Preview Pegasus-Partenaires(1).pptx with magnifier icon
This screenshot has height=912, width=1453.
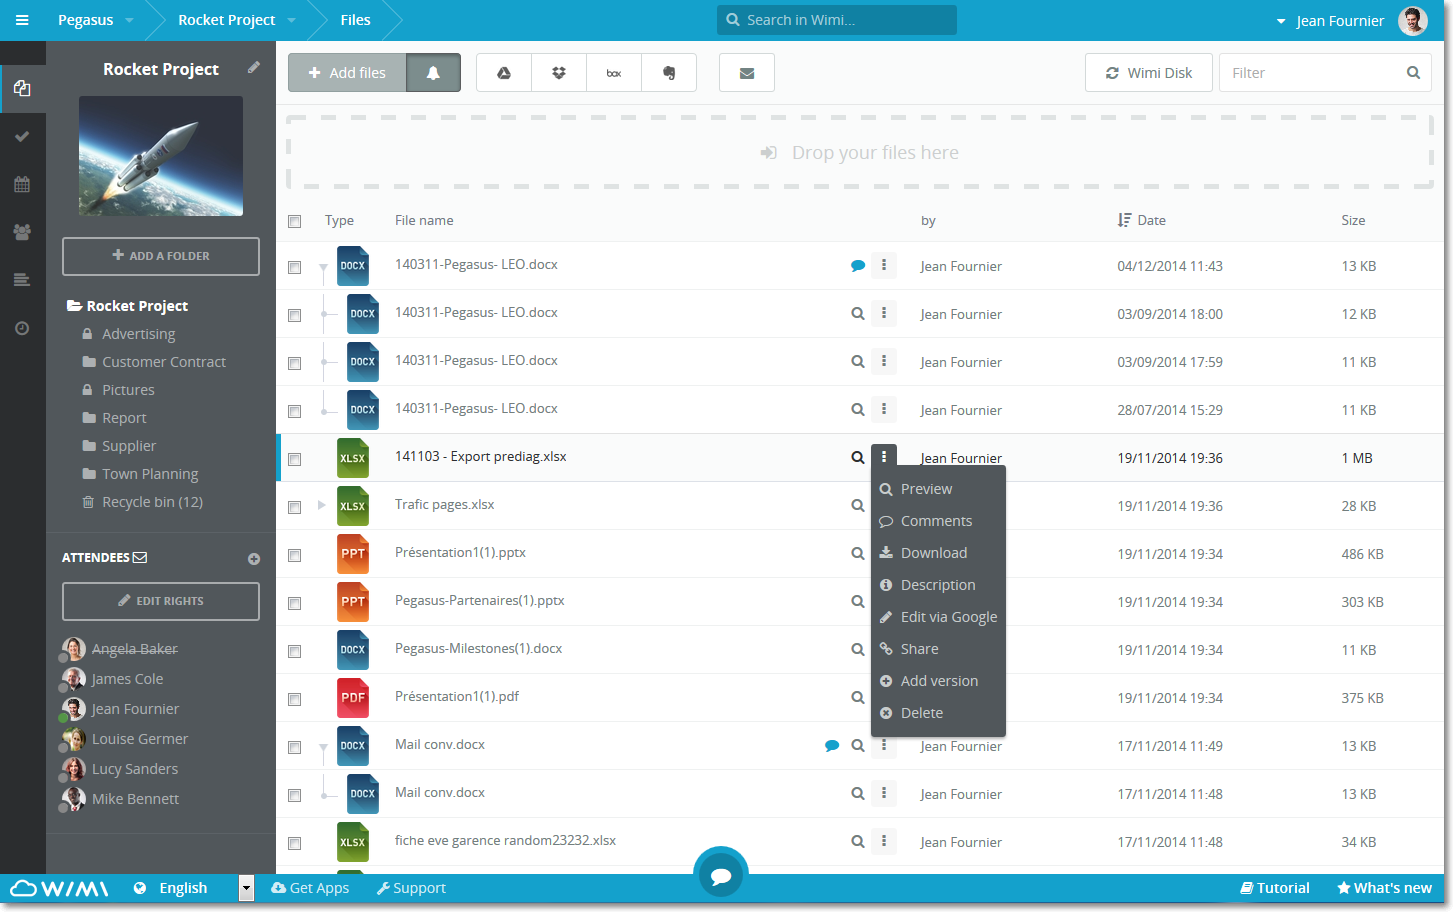point(858,602)
